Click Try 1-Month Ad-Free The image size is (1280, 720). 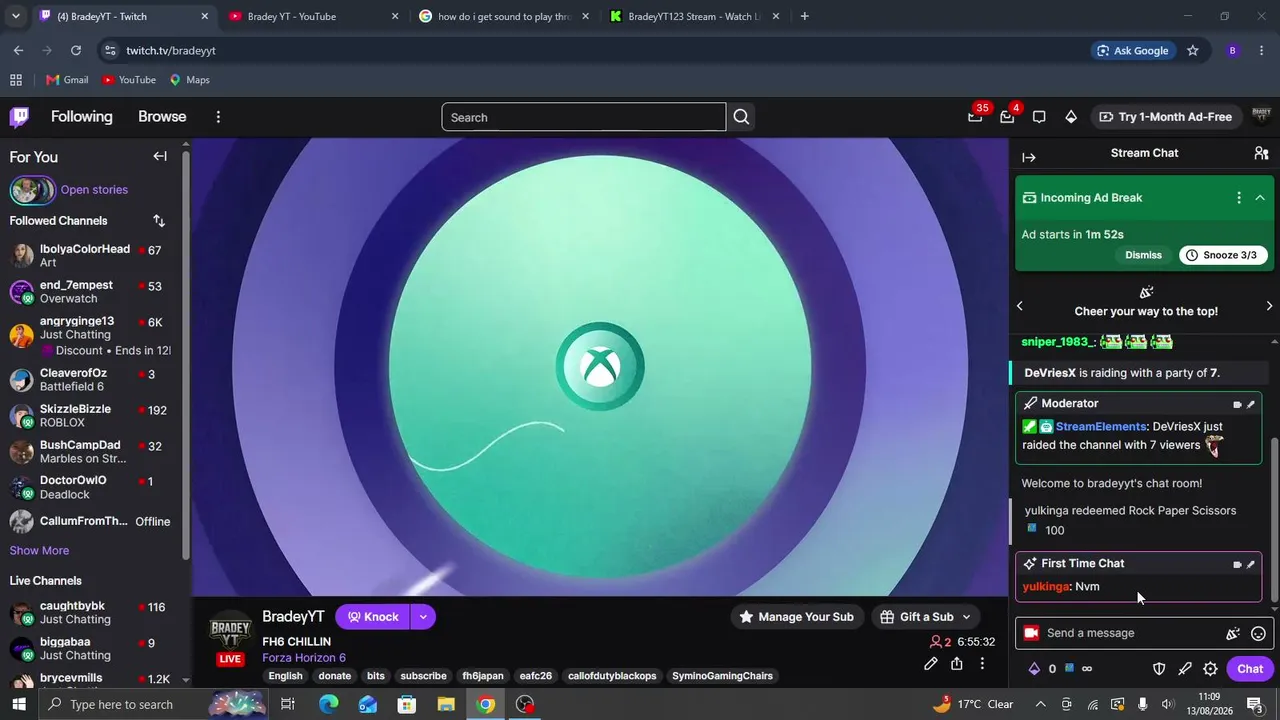point(1165,117)
